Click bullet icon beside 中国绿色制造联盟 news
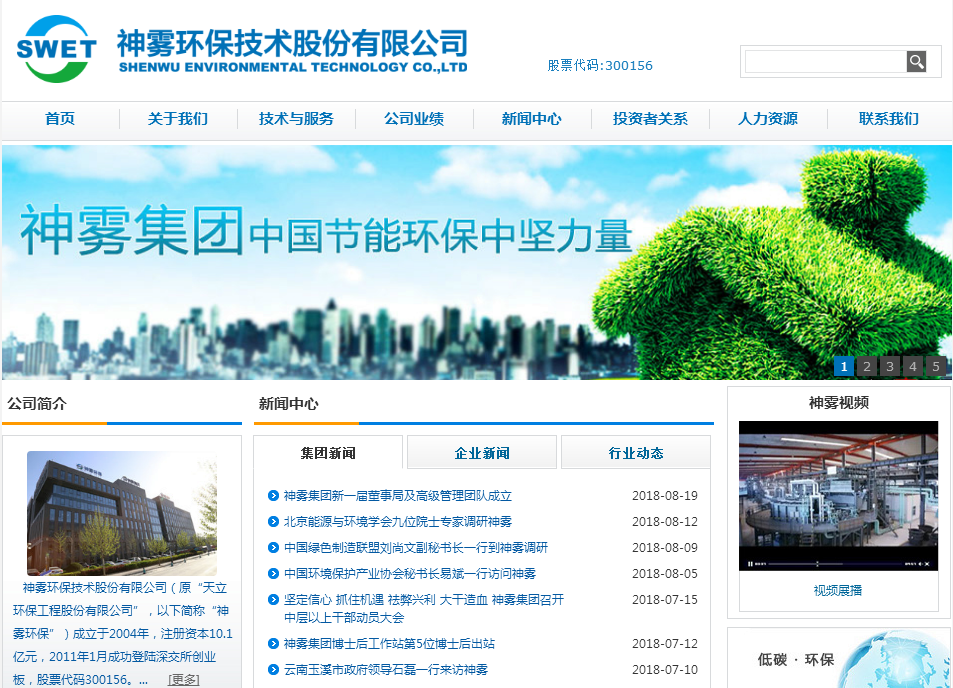The height and width of the screenshot is (688, 953). (x=274, y=548)
